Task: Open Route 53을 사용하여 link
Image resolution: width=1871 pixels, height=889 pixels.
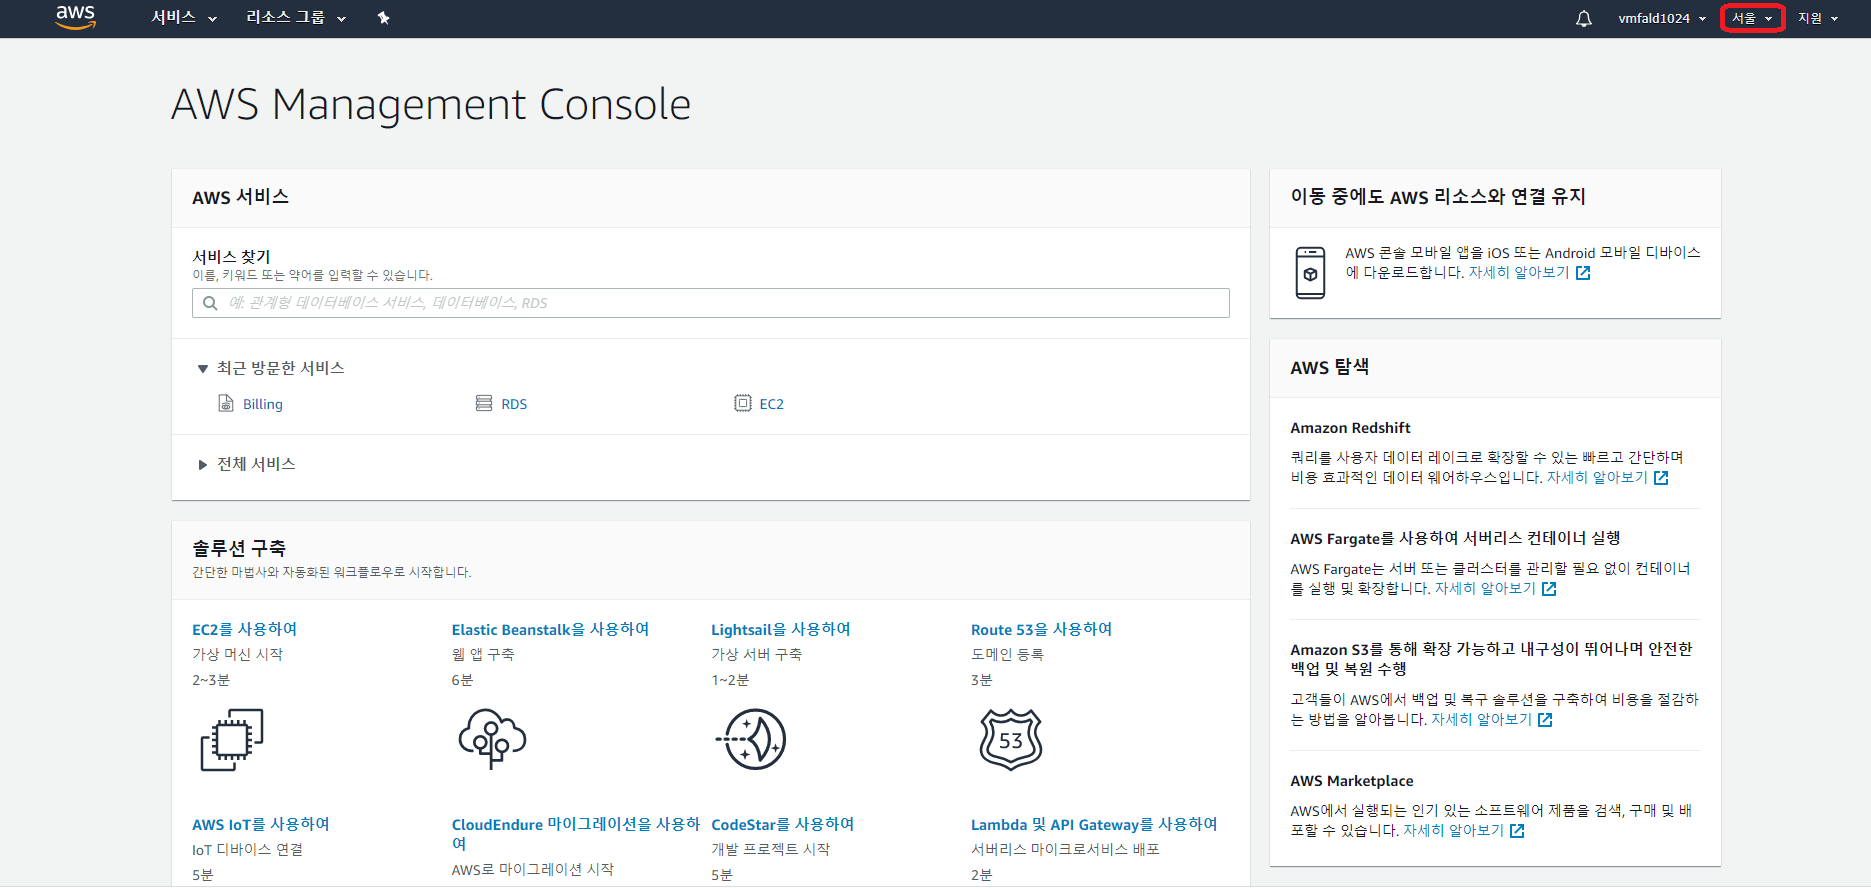Action: pos(1042,629)
